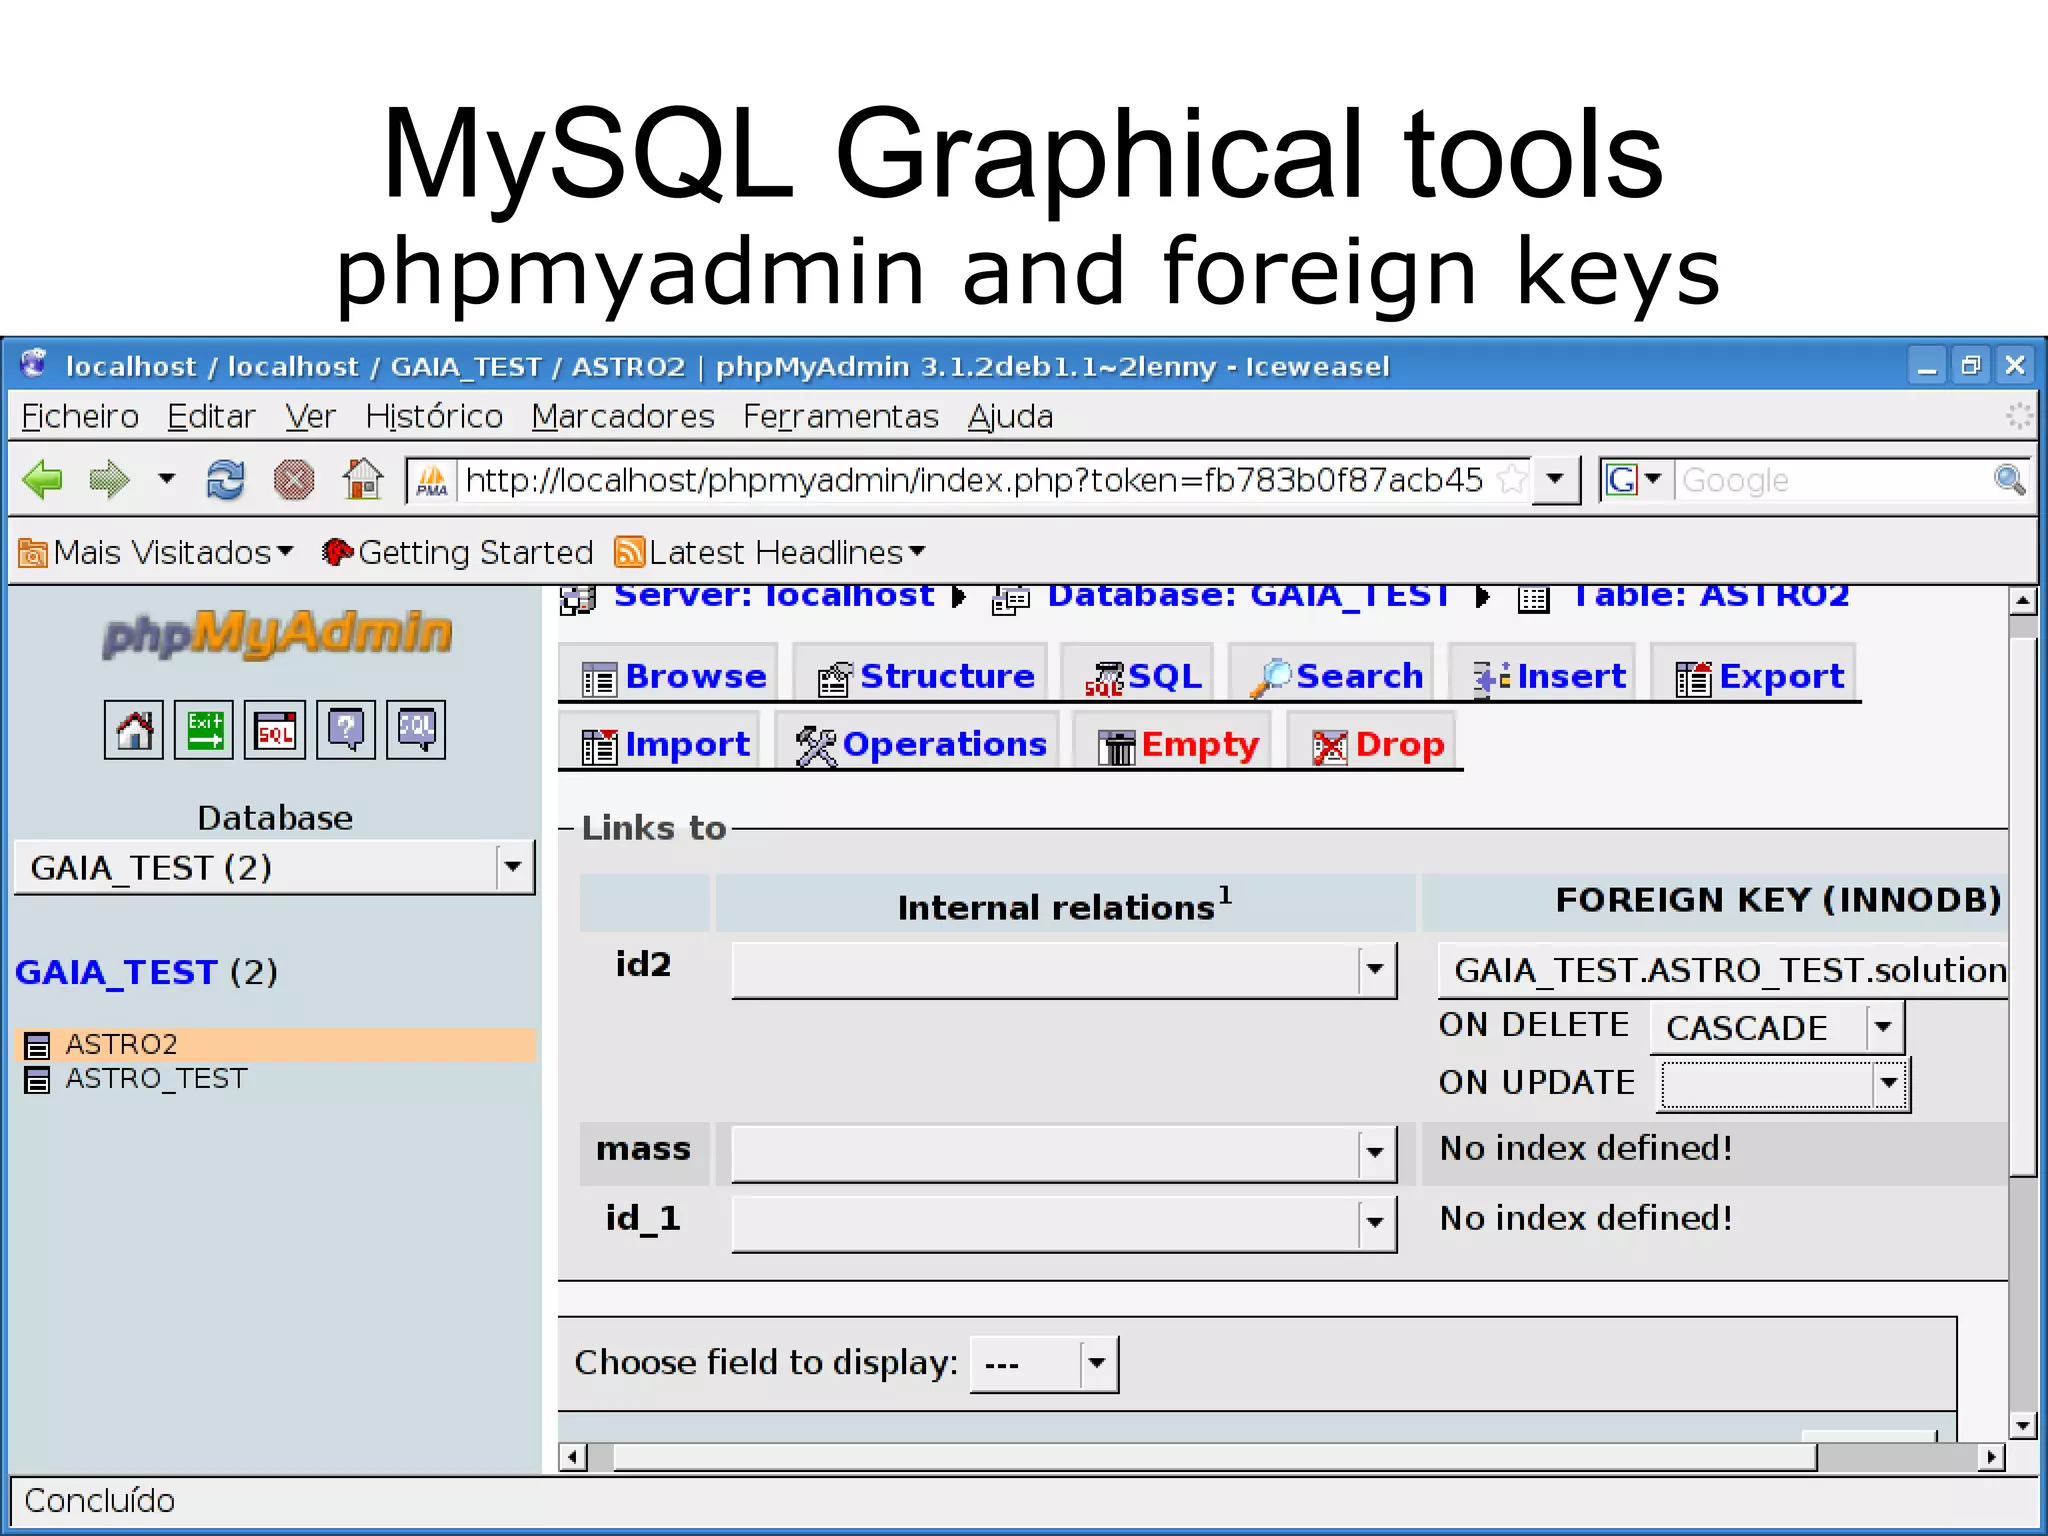Image resolution: width=2048 pixels, height=1536 pixels.
Task: Open Mais Visitados bookmarks folder
Action: [x=156, y=552]
